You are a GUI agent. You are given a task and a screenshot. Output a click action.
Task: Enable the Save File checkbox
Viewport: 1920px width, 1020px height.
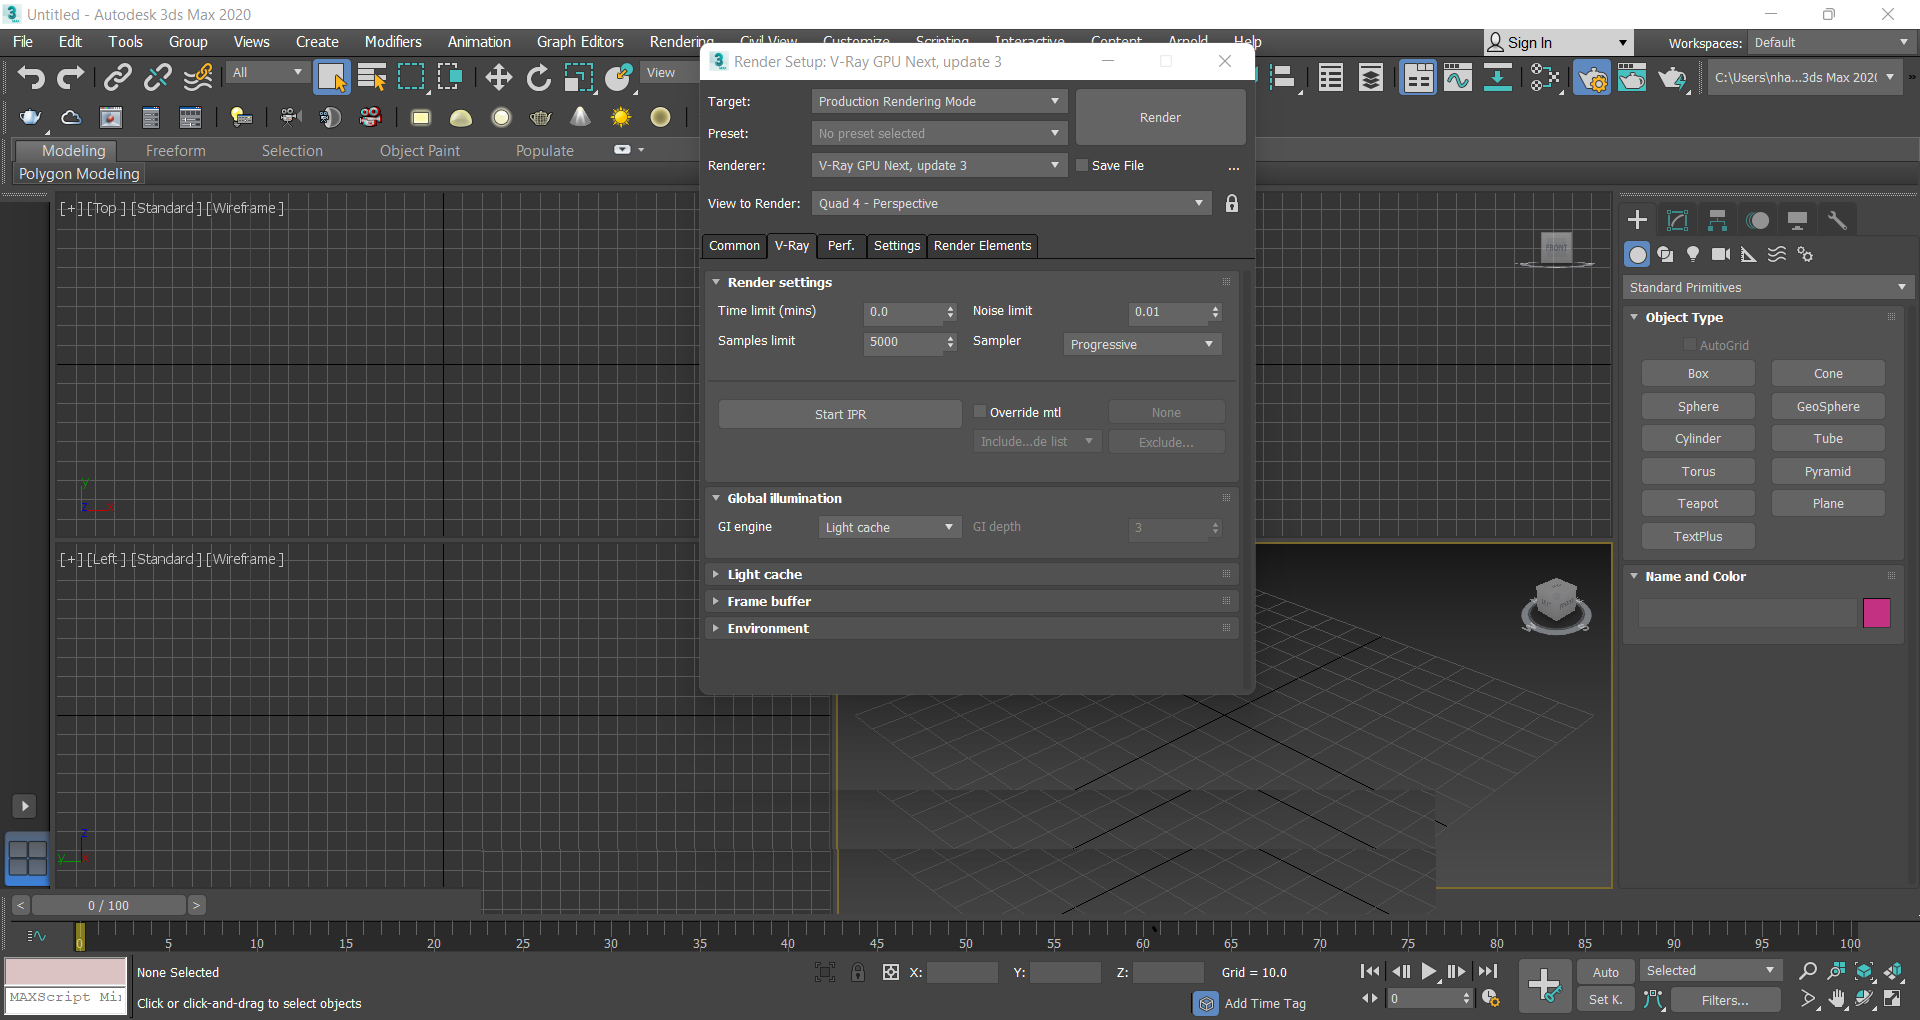coord(1082,165)
